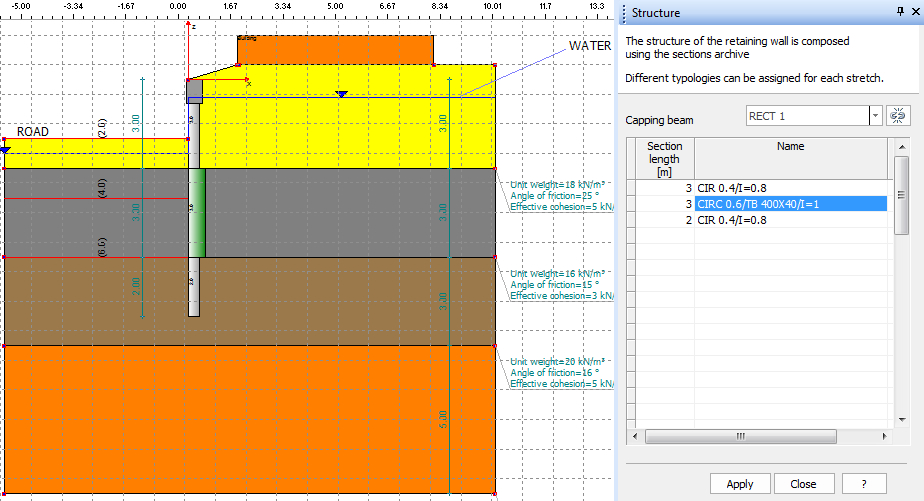Open the Capping beam RECT 1 dropdown
924x501 pixels.
(x=876, y=116)
